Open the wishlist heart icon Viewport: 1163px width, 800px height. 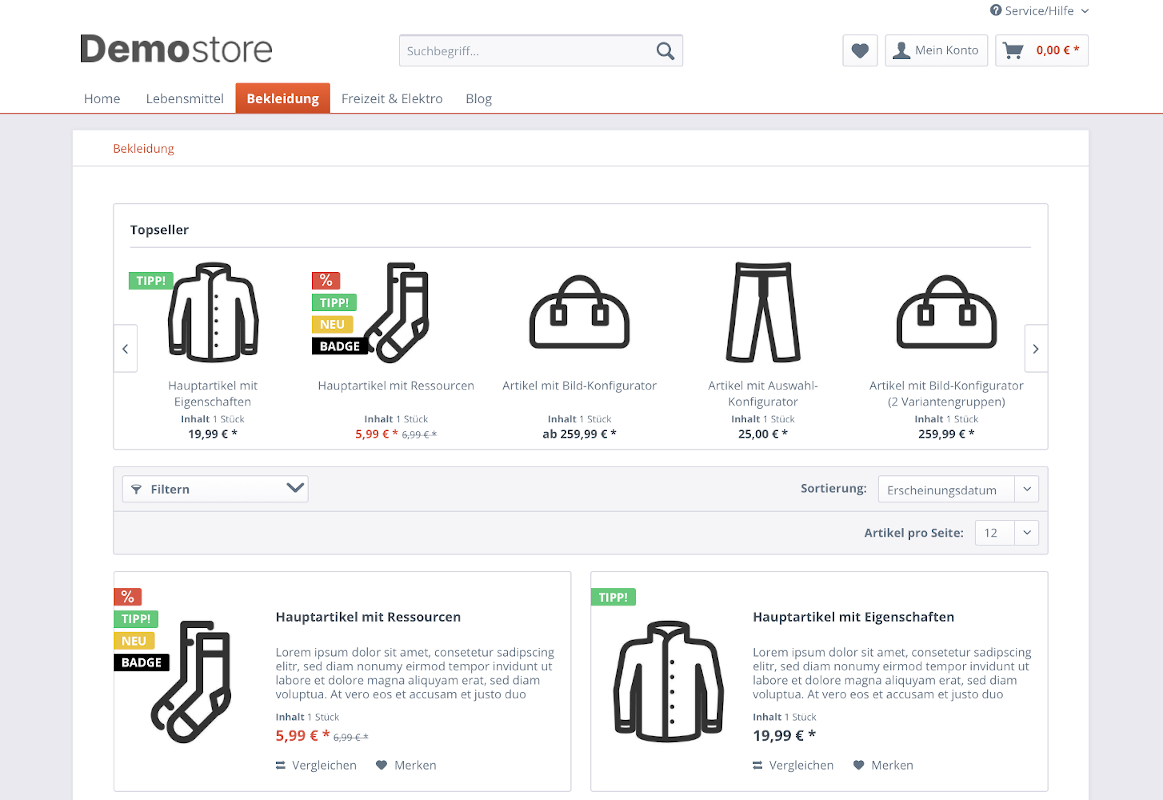(860, 51)
